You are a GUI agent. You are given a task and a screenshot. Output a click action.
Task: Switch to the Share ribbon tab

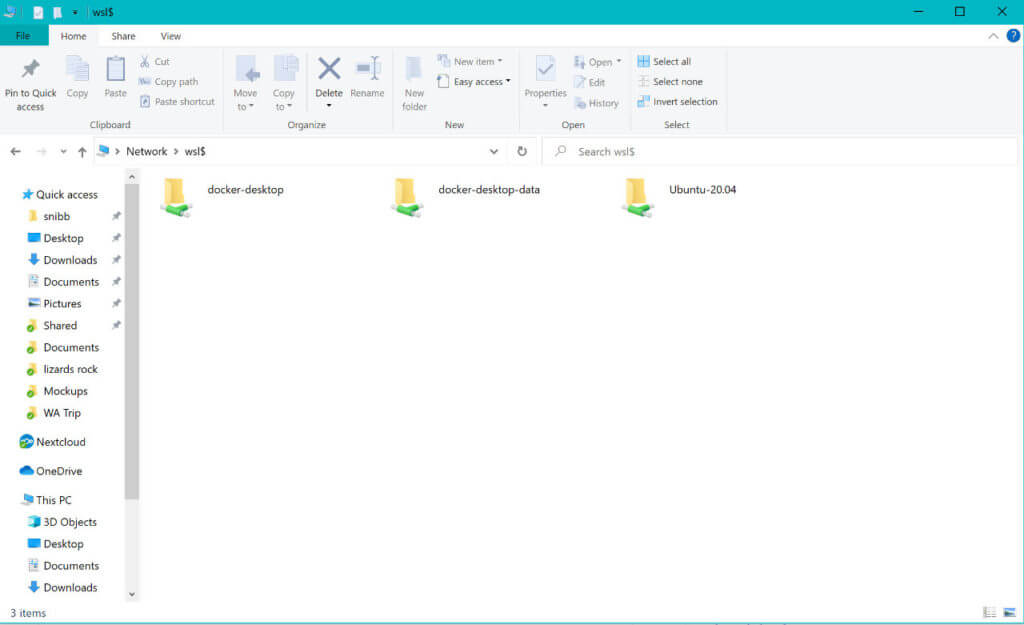[x=123, y=35]
